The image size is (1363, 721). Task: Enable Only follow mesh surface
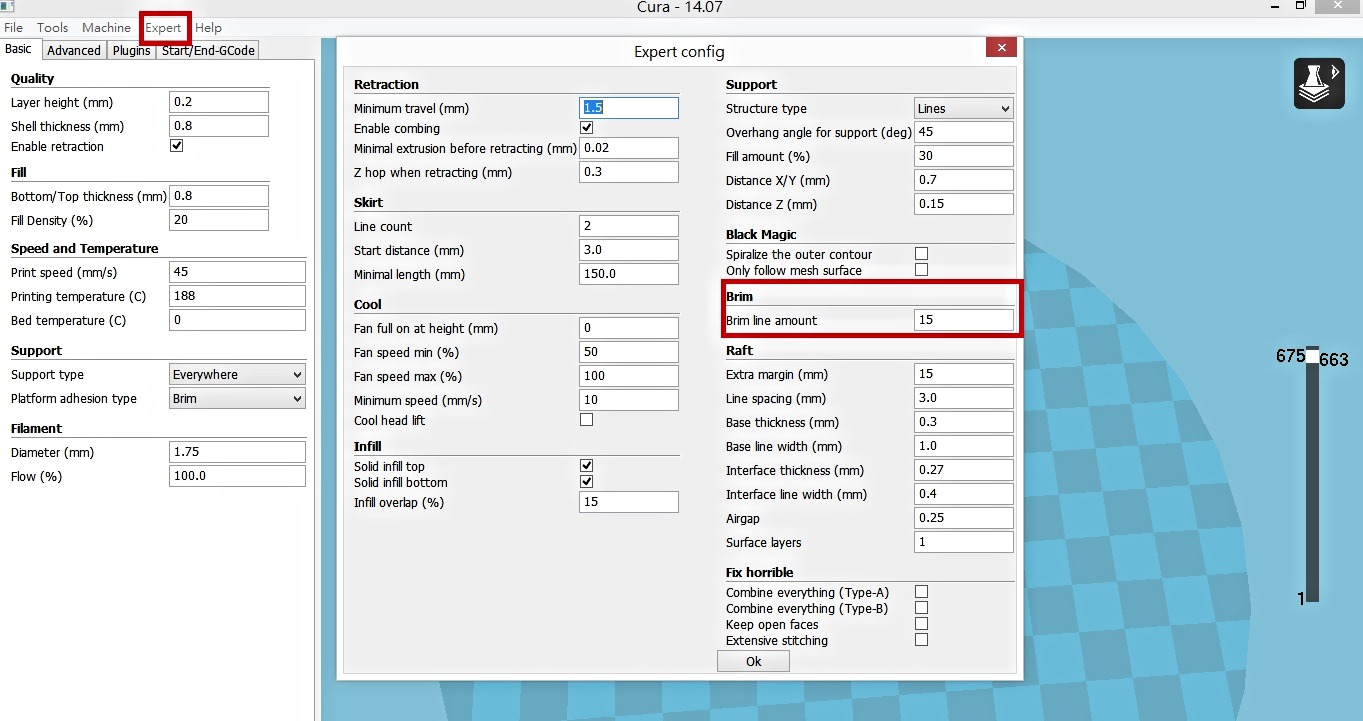[x=922, y=270]
